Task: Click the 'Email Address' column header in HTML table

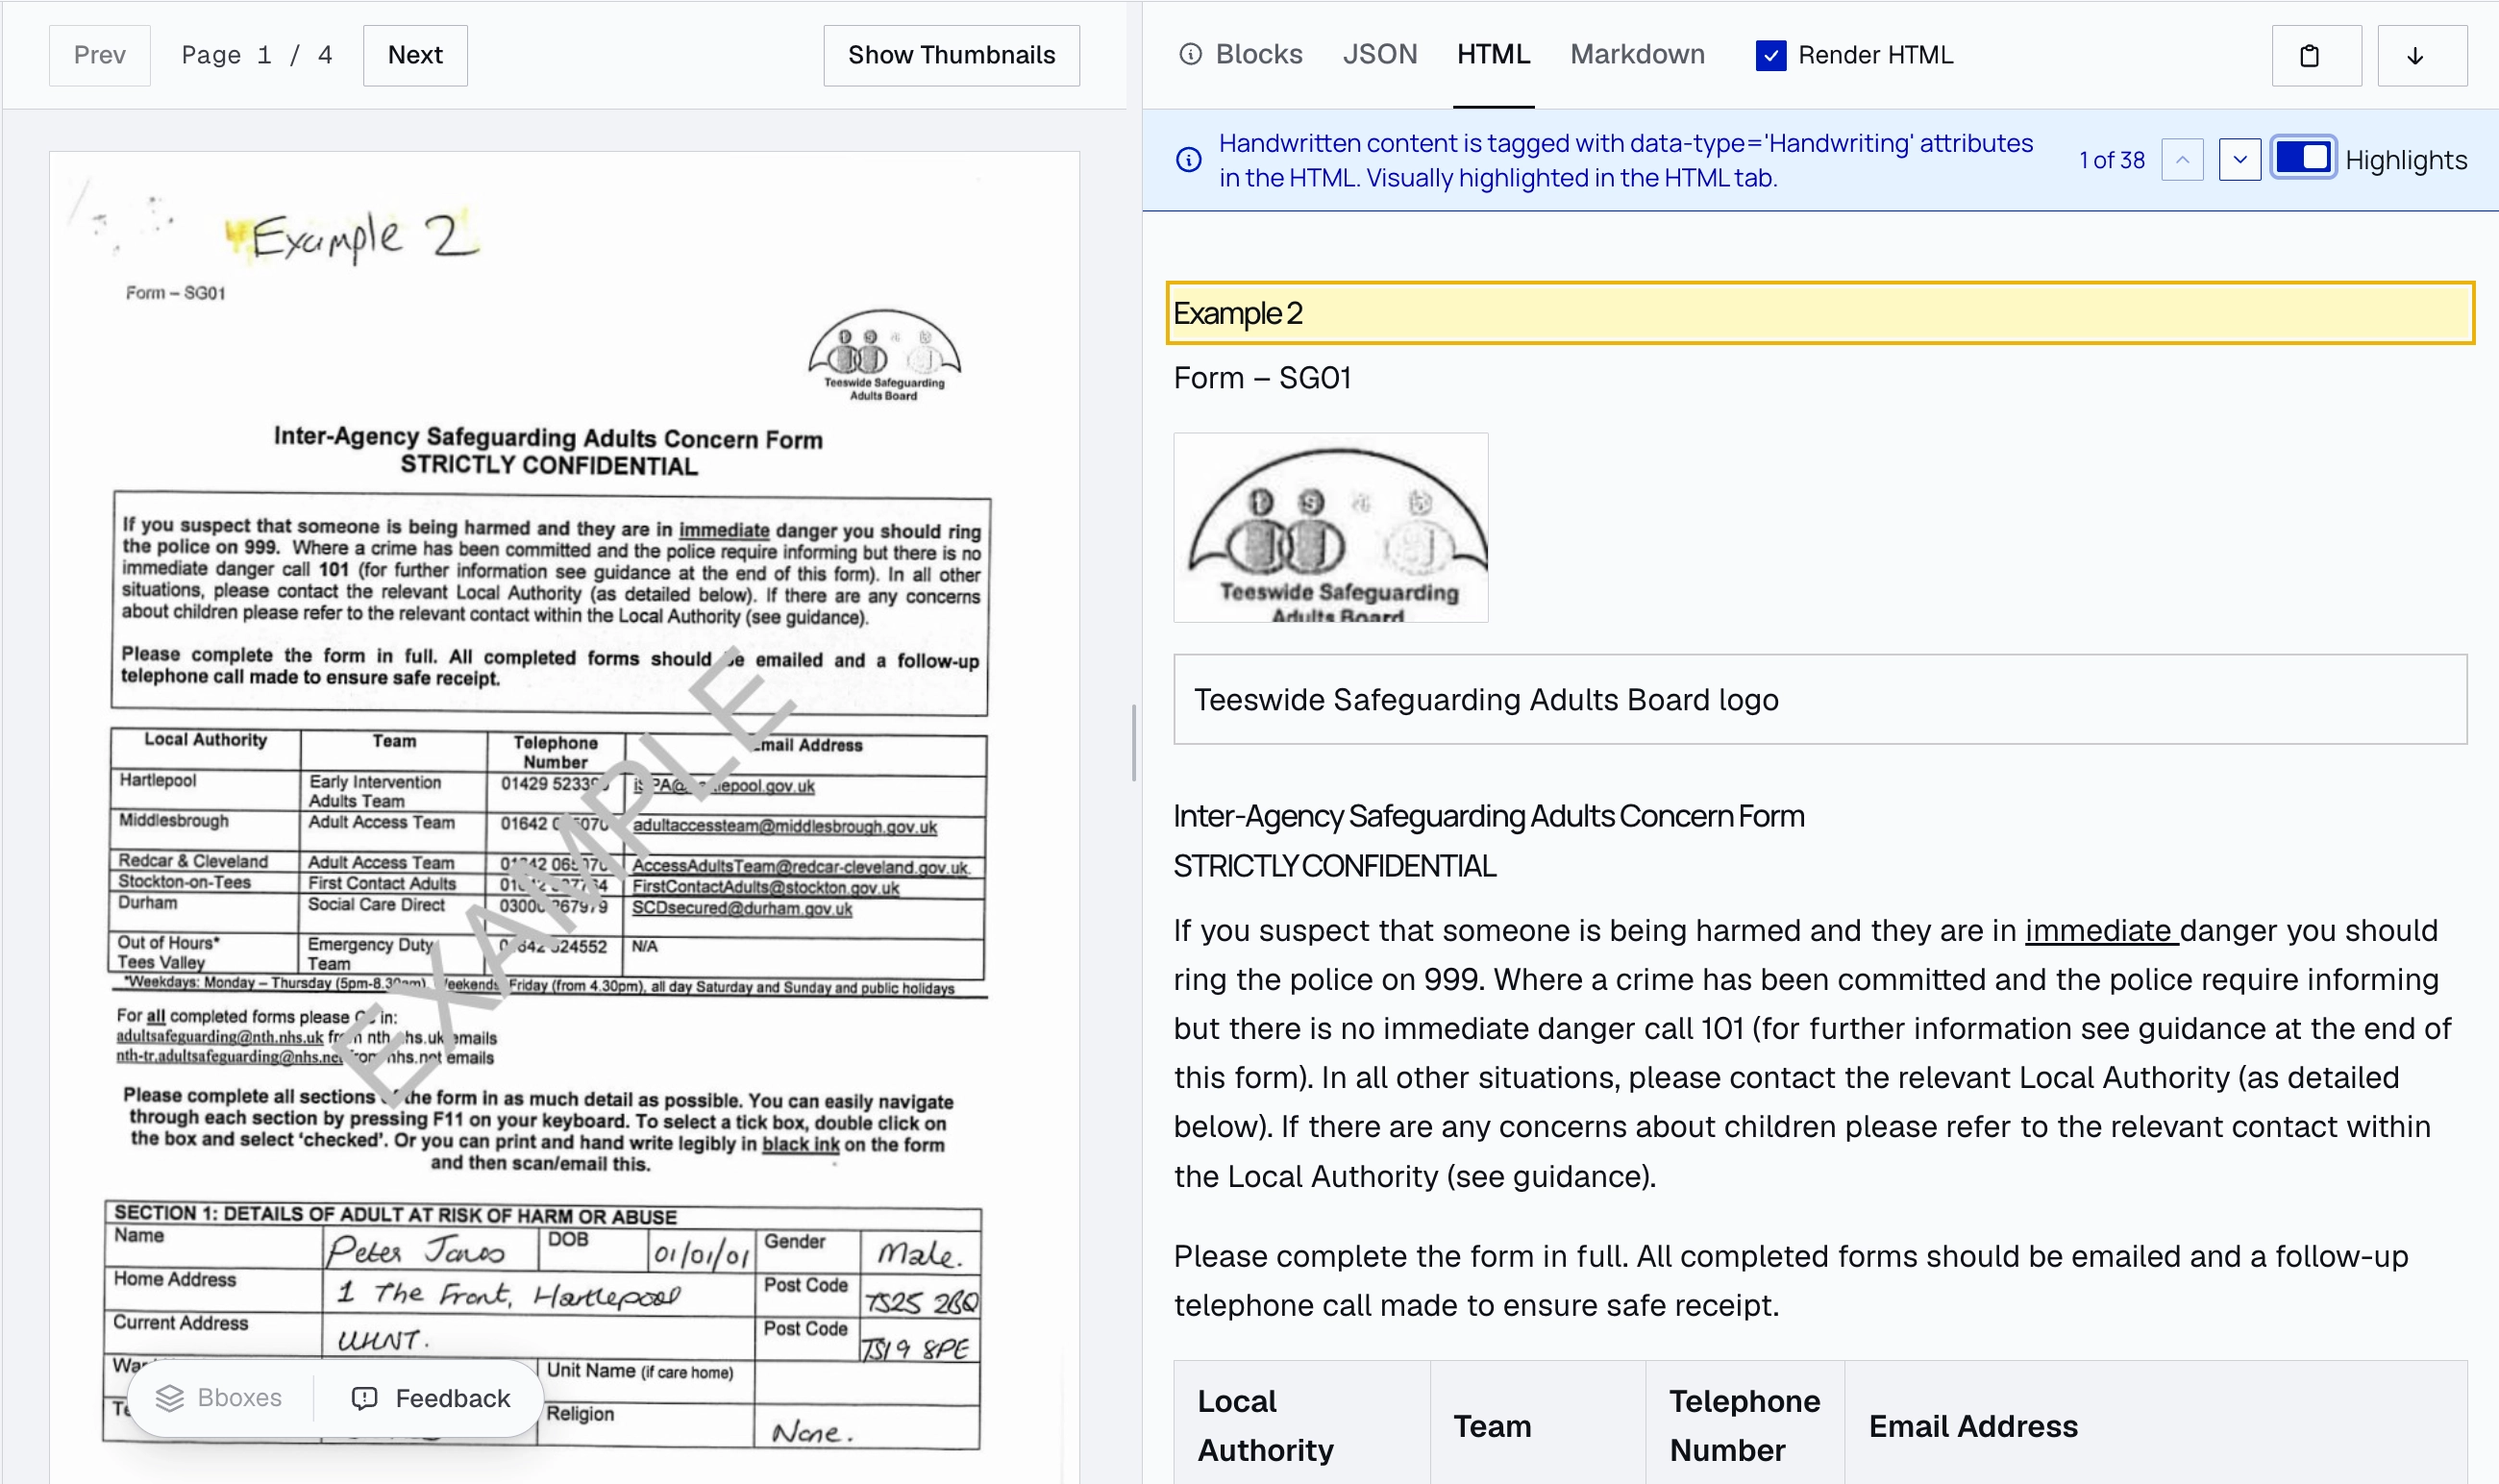Action: (1972, 1426)
